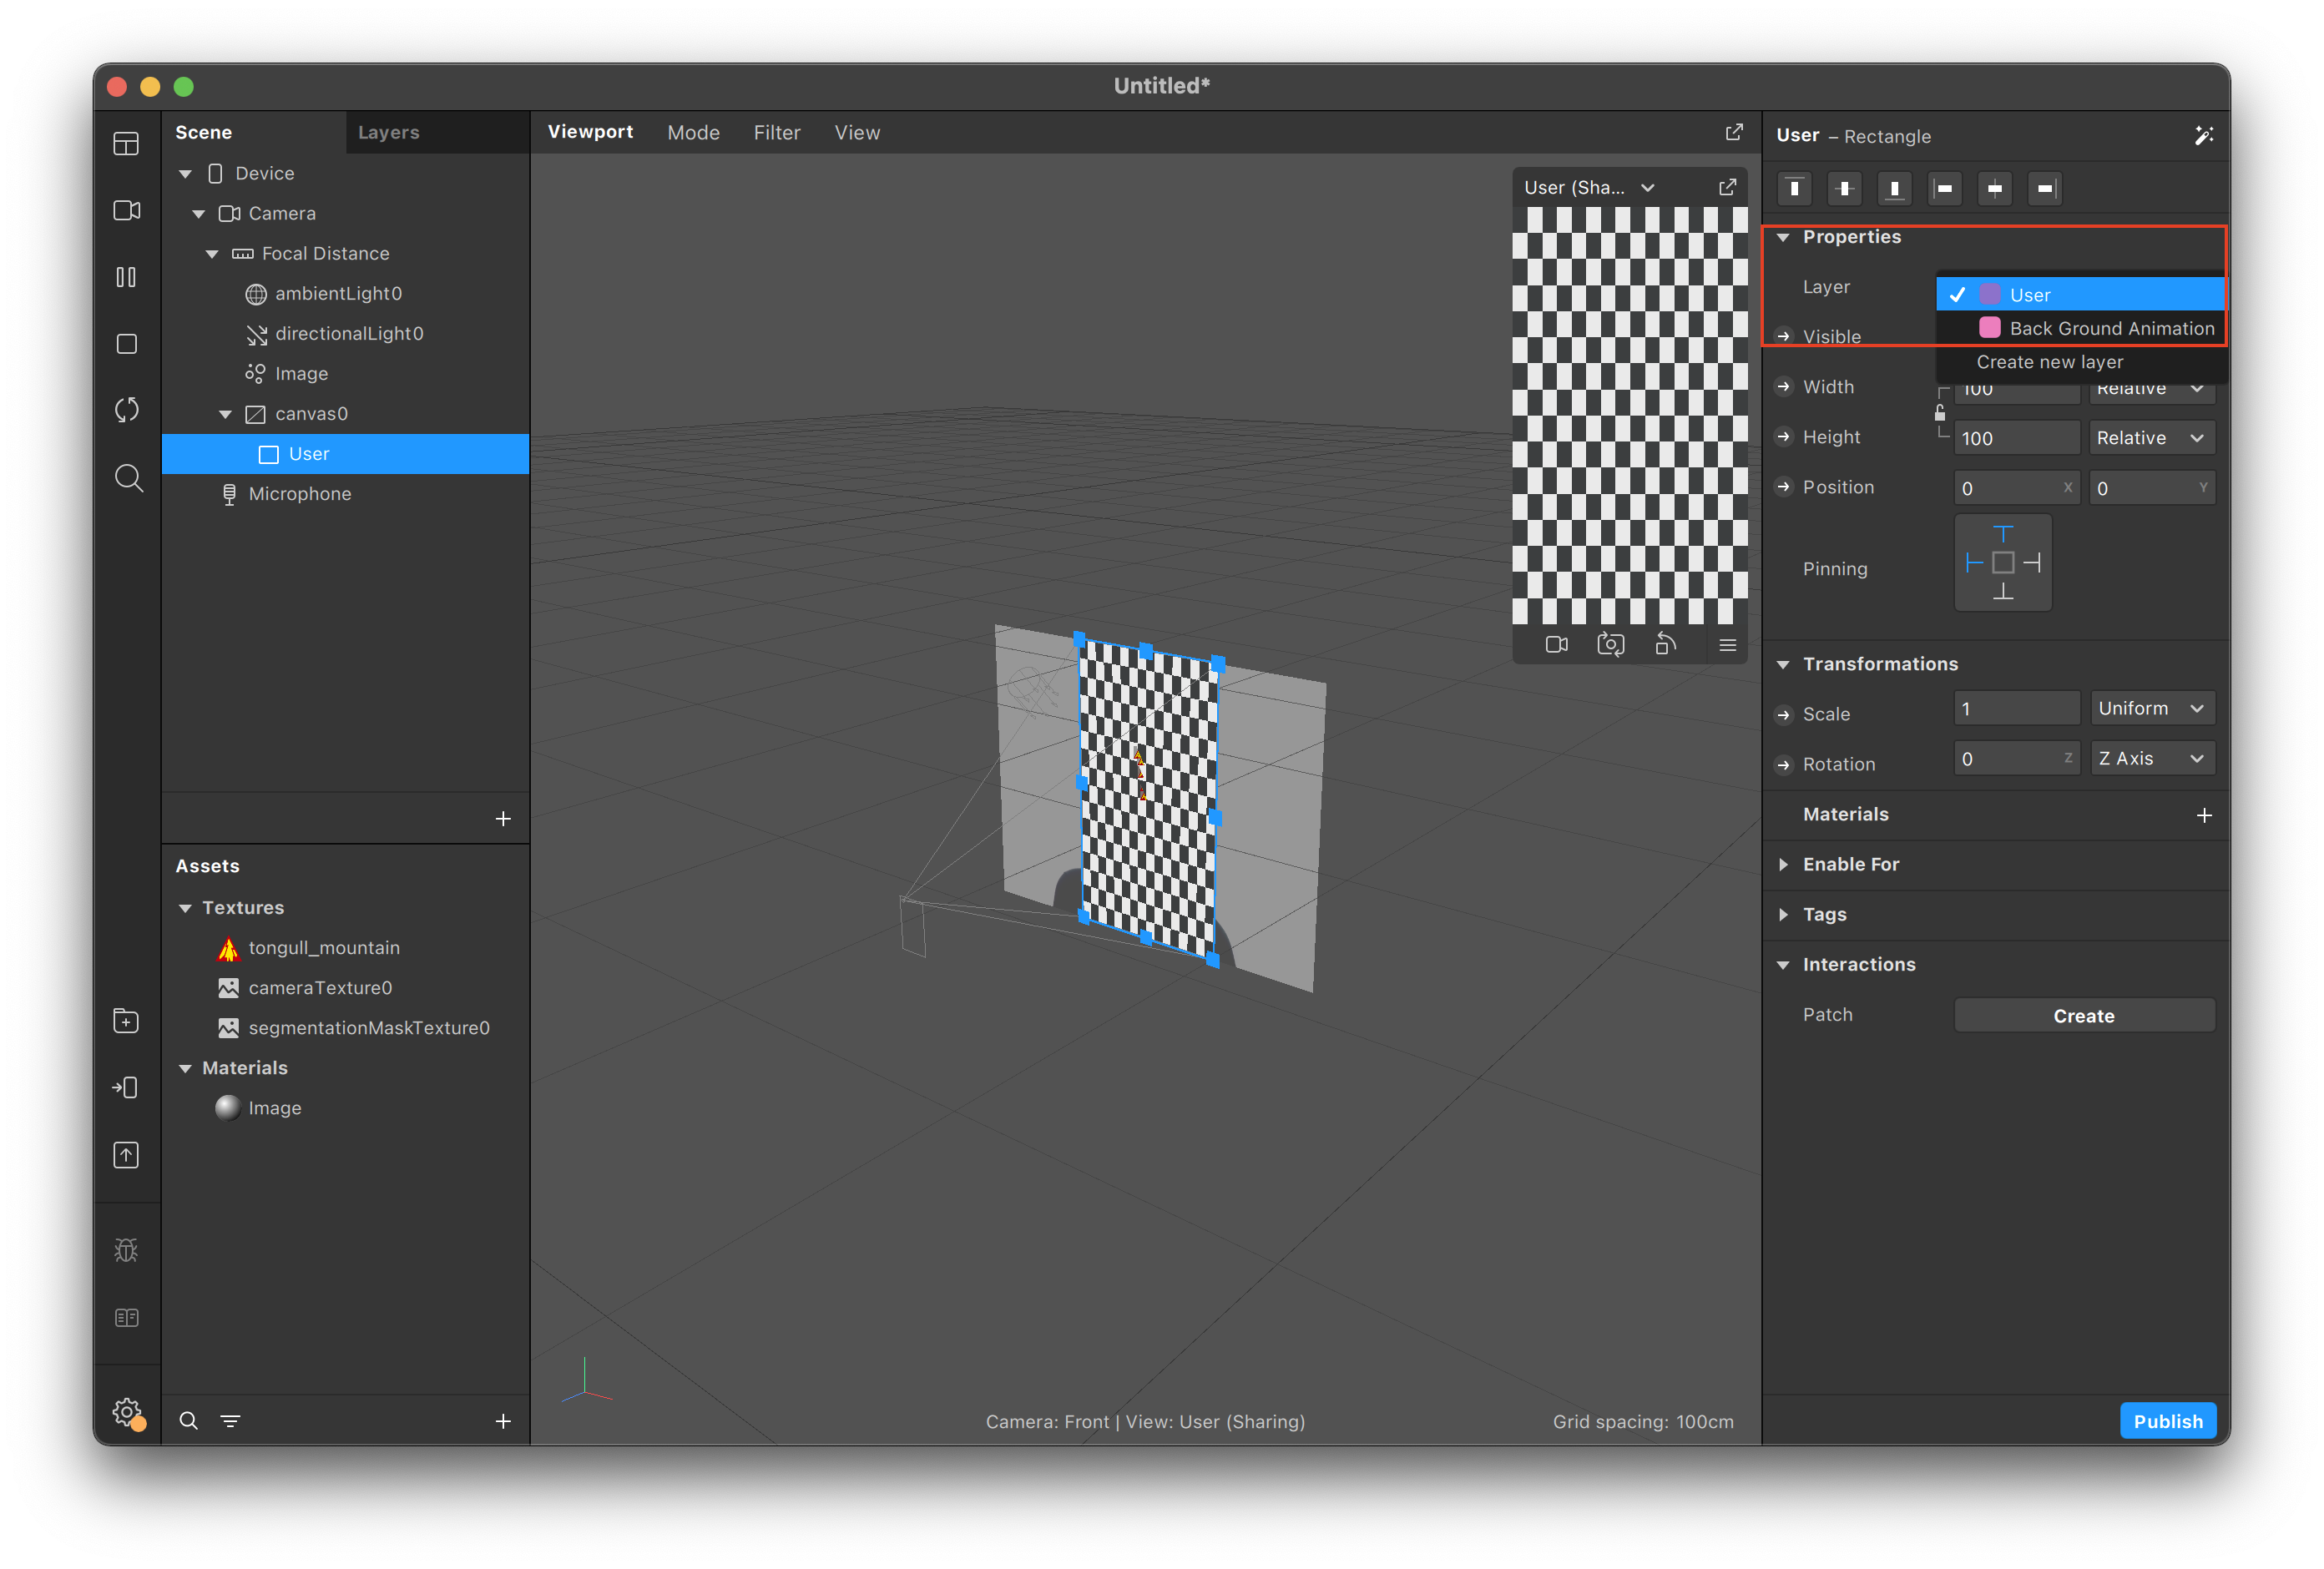Click the magic wand icon in inspector header

(2203, 136)
